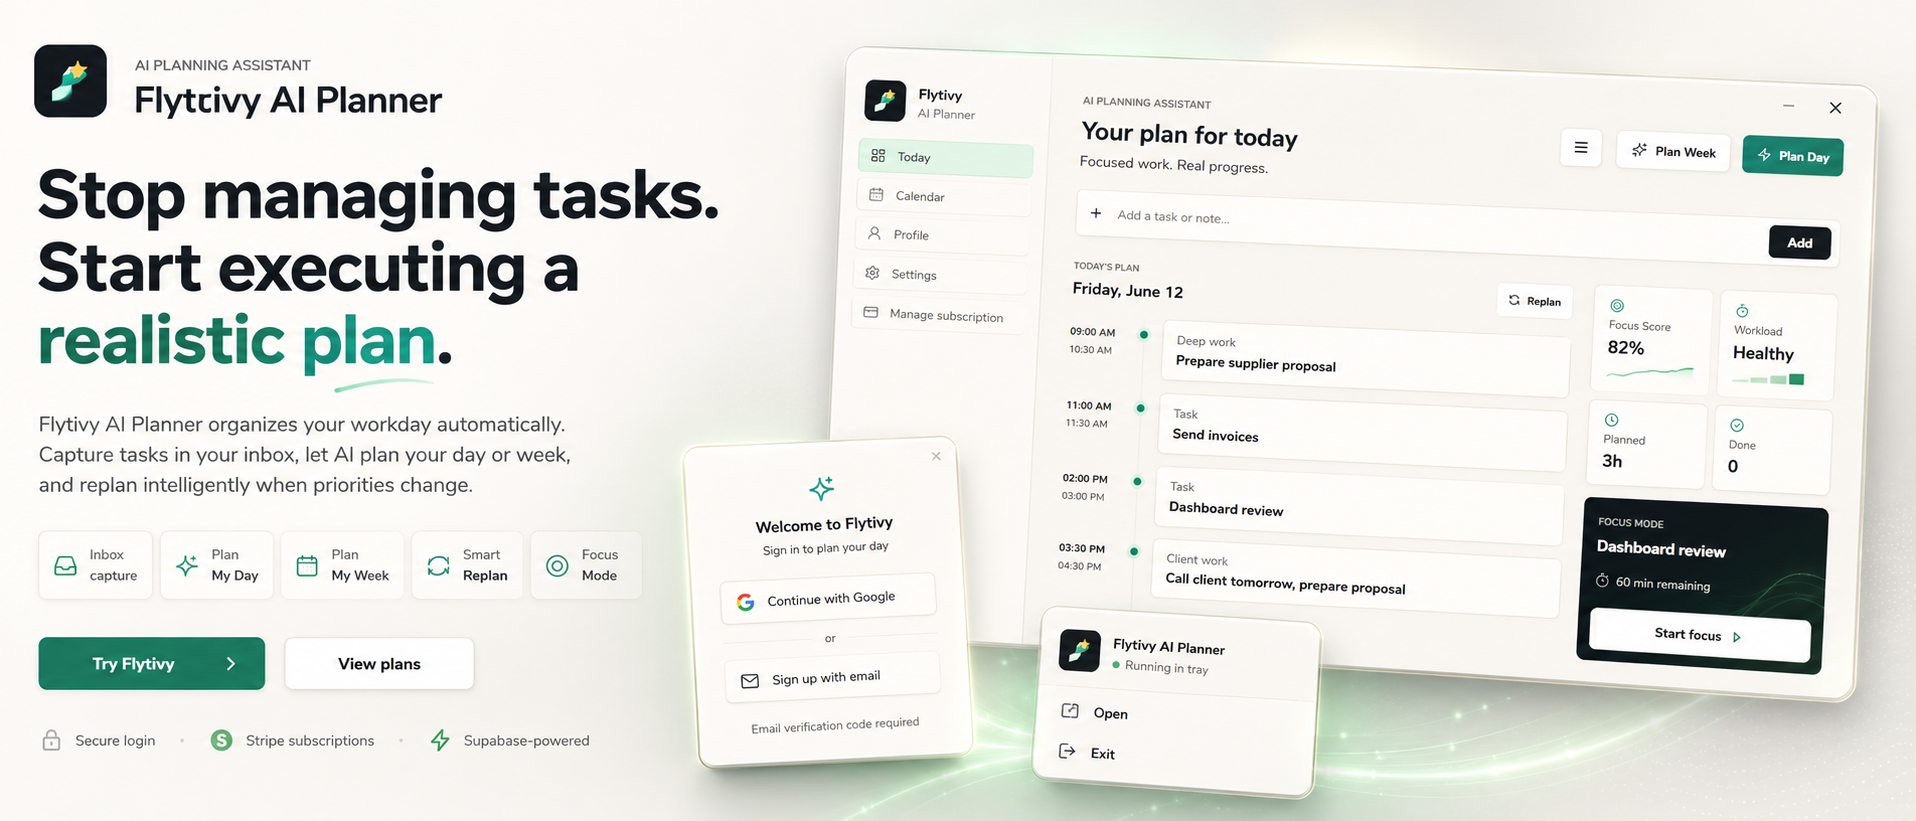Click the green Plan Day button
1916x821 pixels.
click(1793, 156)
